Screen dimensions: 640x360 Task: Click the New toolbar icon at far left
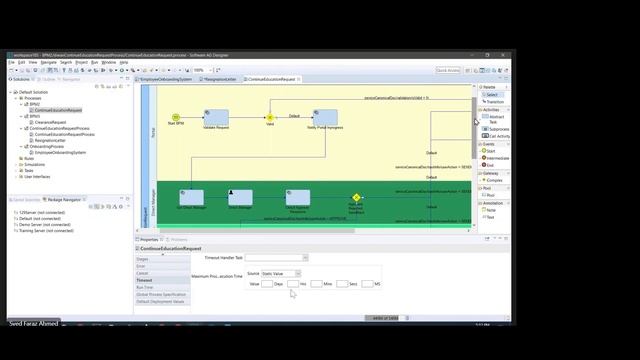(x=11, y=71)
